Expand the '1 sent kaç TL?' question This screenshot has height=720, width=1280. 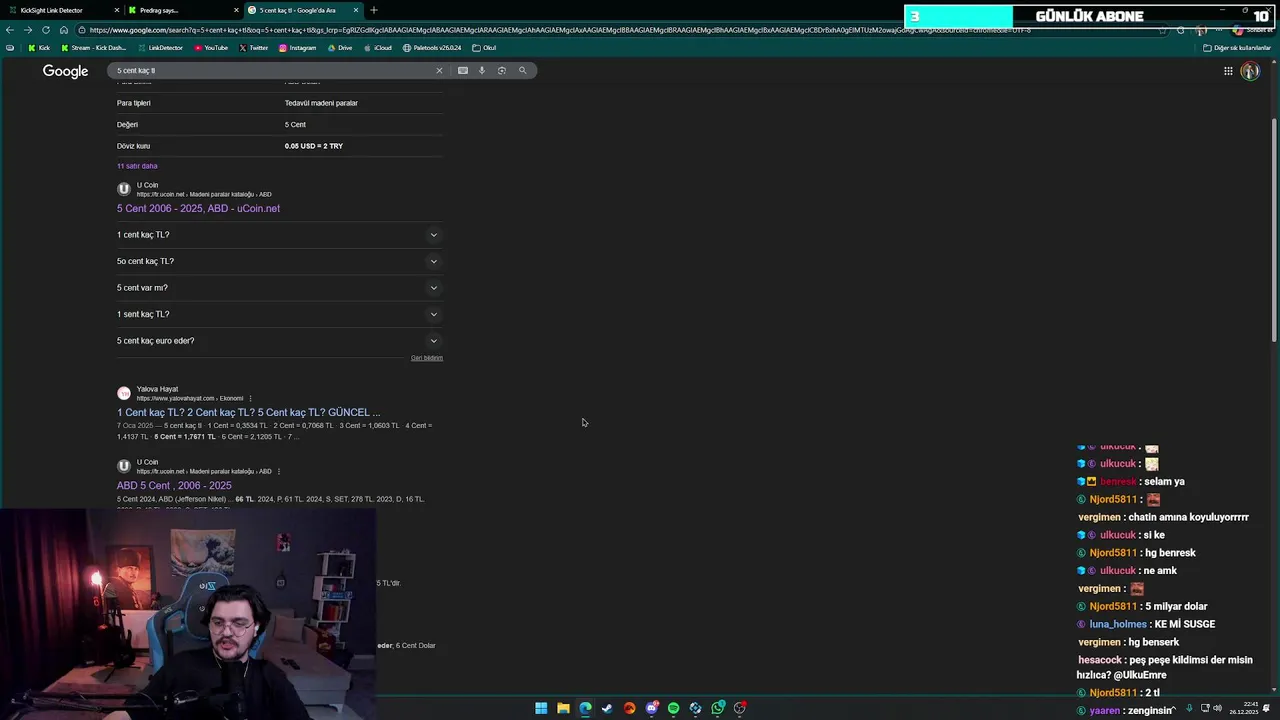coord(278,314)
